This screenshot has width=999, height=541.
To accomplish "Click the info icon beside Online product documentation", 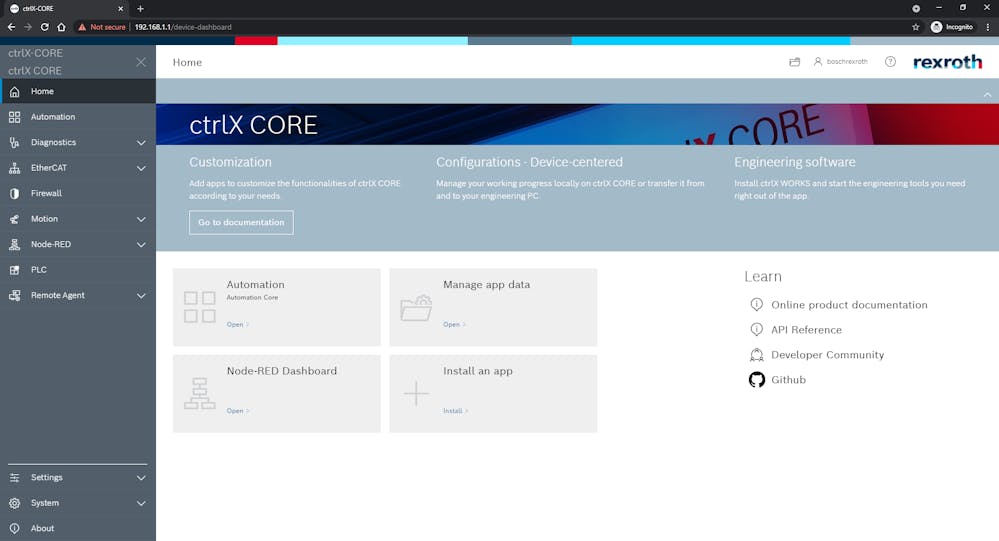I will click(756, 305).
